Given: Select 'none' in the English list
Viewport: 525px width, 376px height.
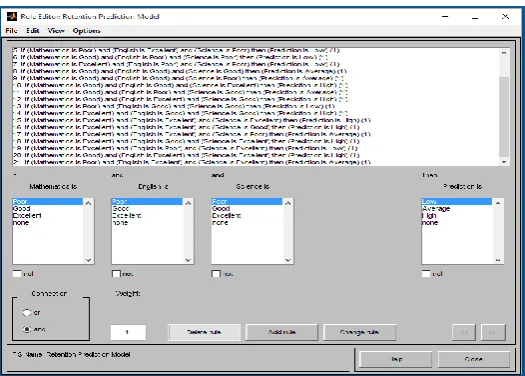Looking at the screenshot, I should (x=147, y=223).
